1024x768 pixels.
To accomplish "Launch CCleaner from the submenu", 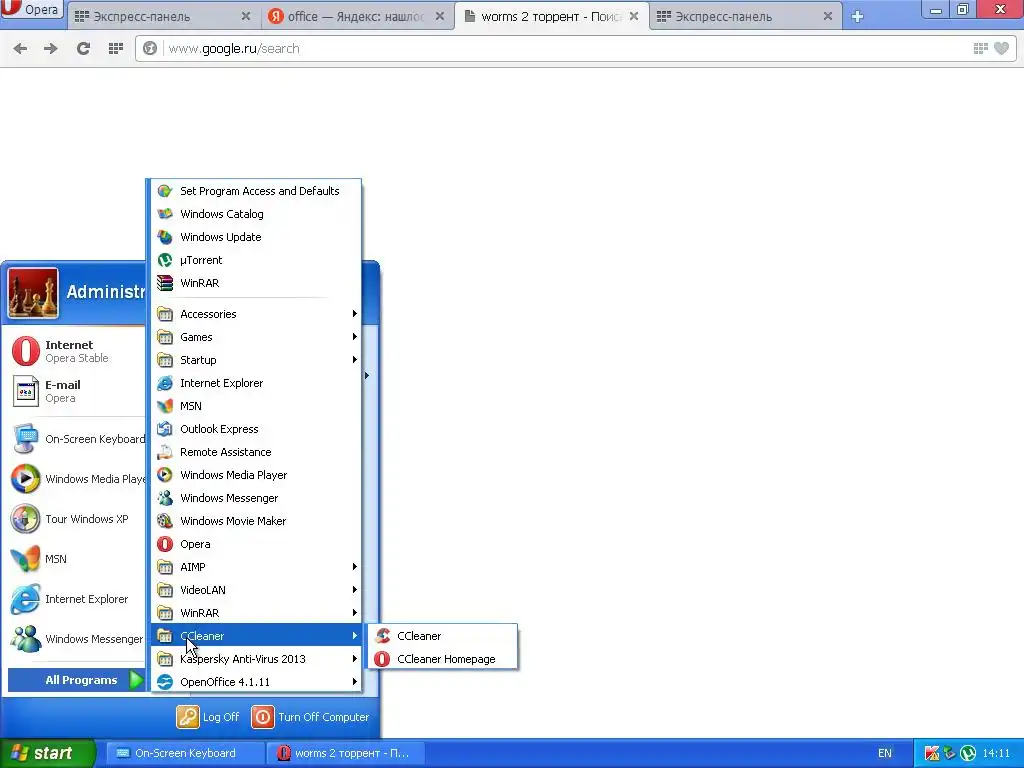I will point(443,635).
